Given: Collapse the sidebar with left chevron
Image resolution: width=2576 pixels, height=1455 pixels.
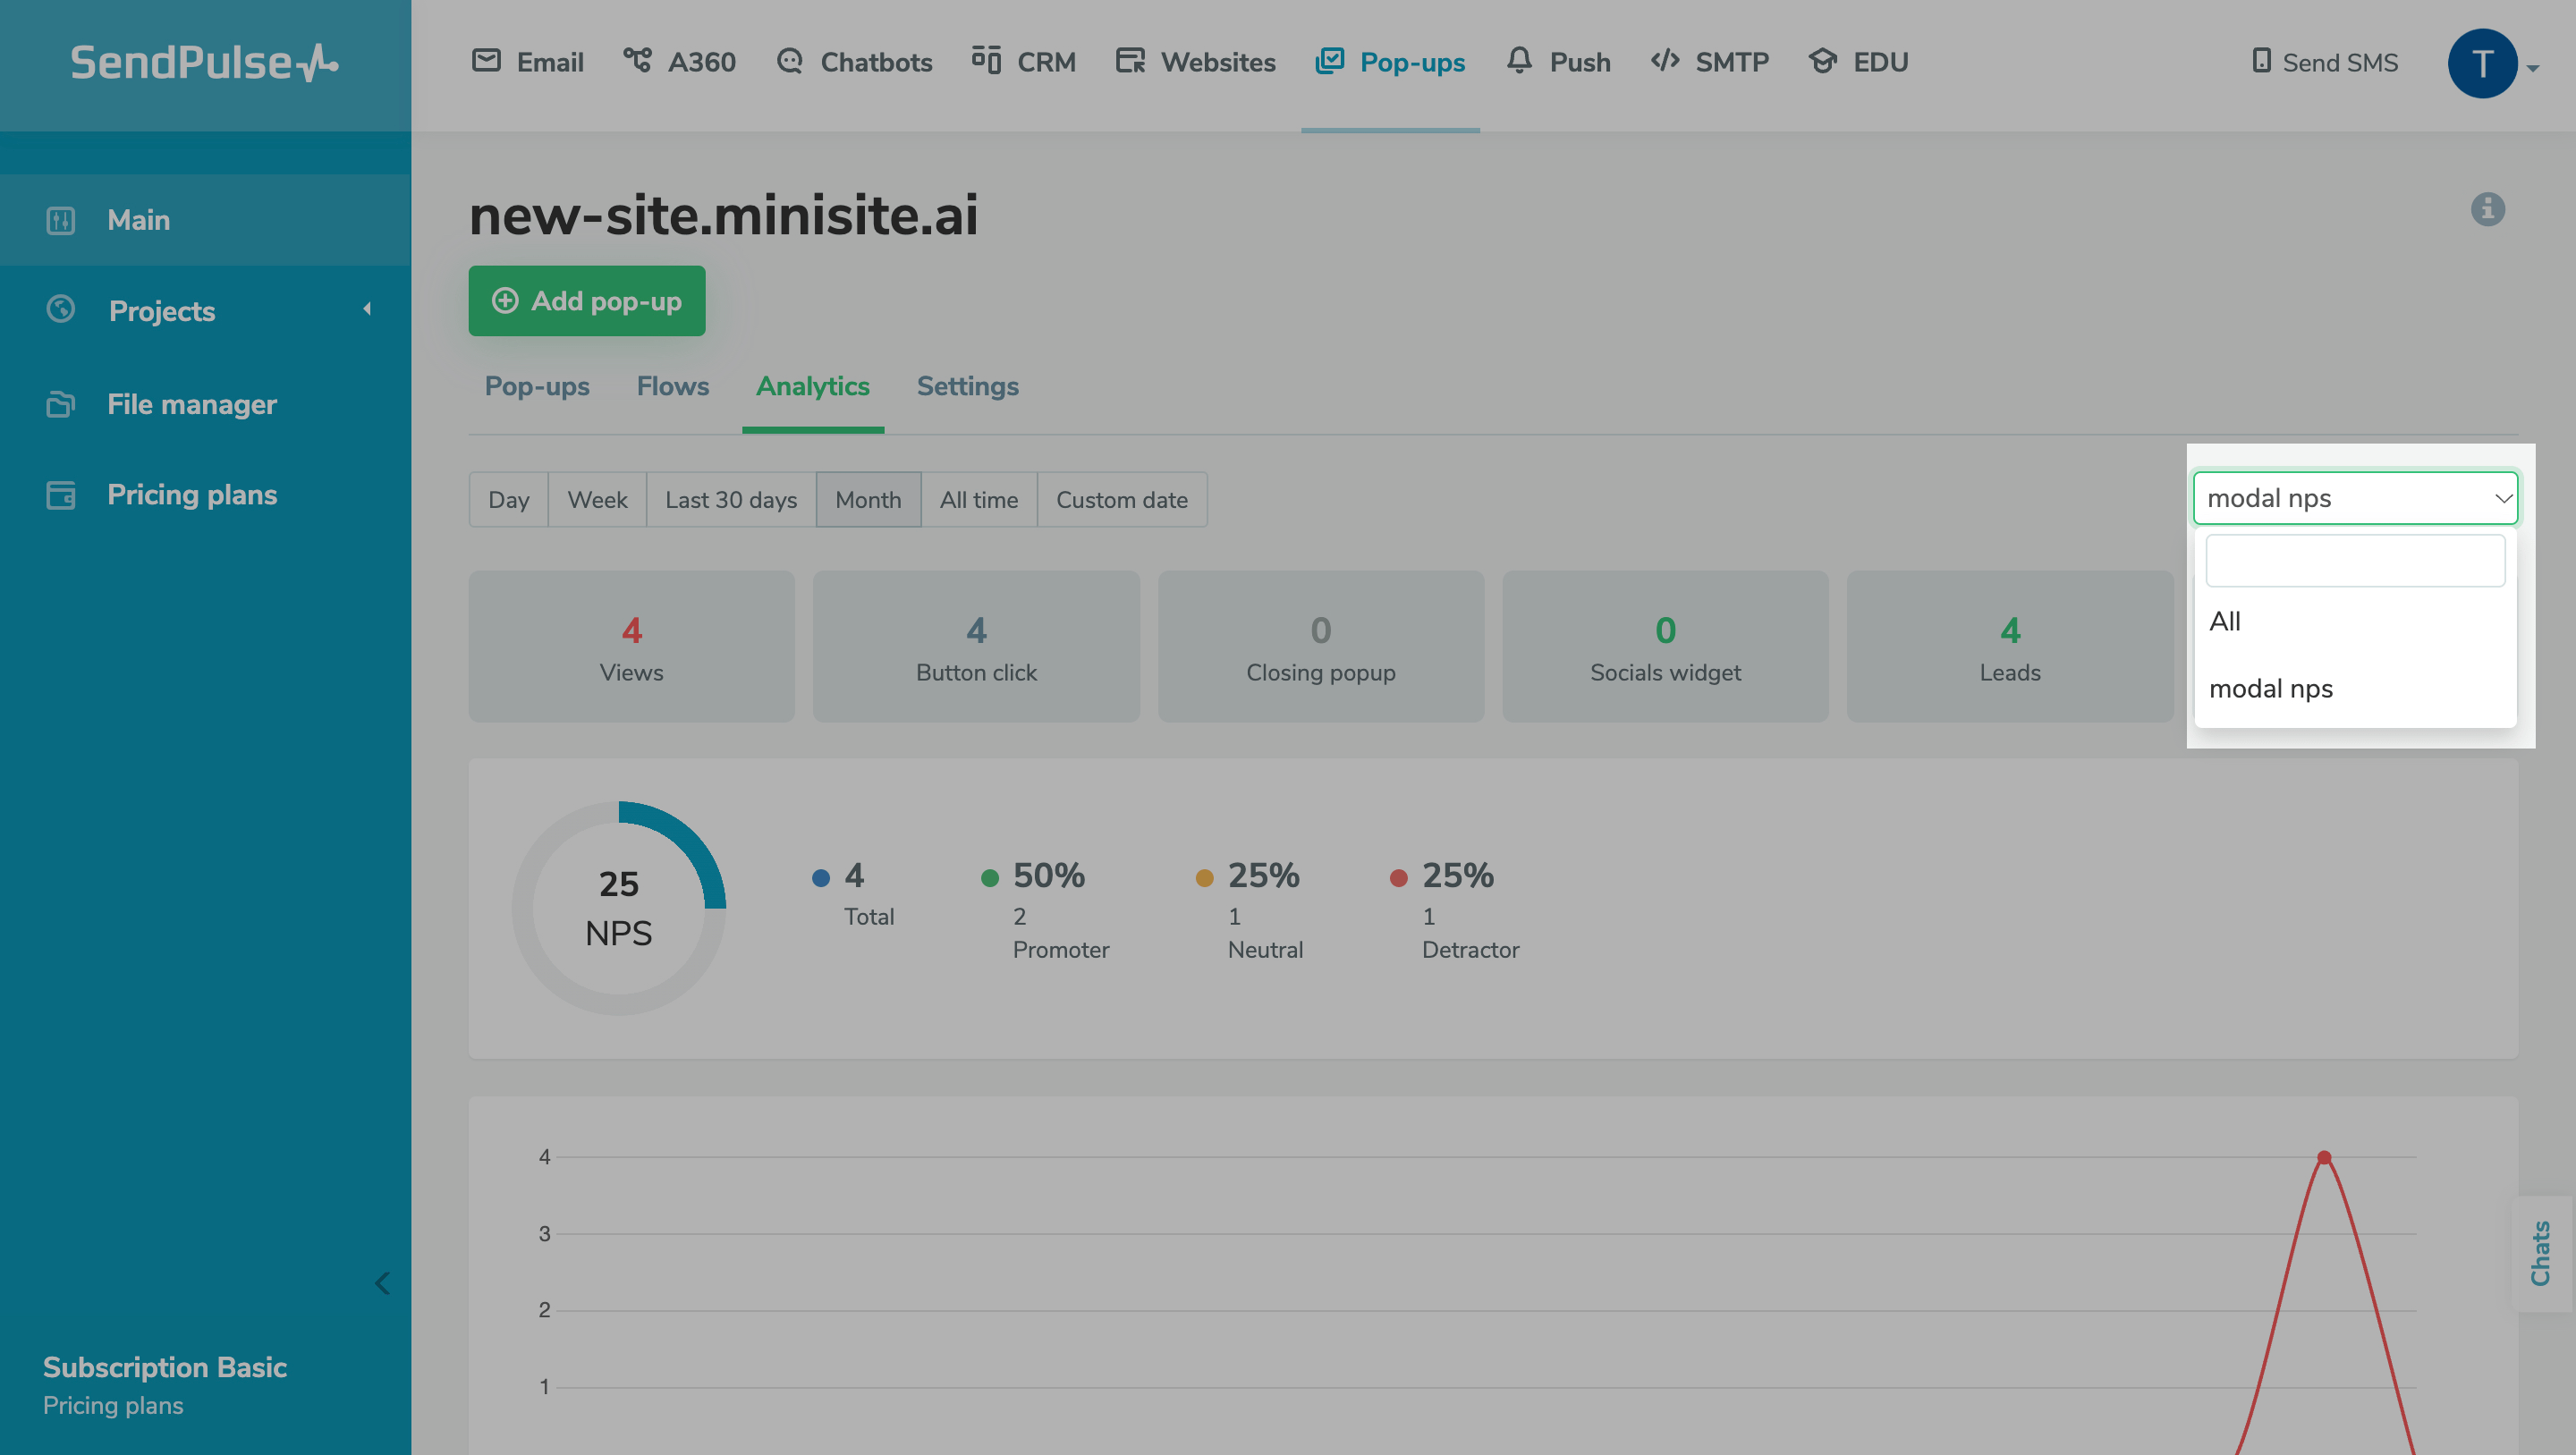Looking at the screenshot, I should pos(382,1283).
